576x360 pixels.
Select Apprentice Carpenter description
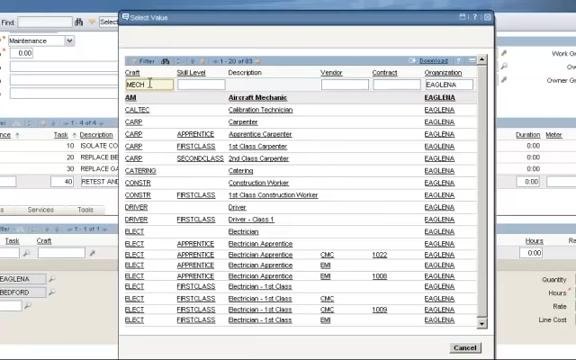coord(260,134)
